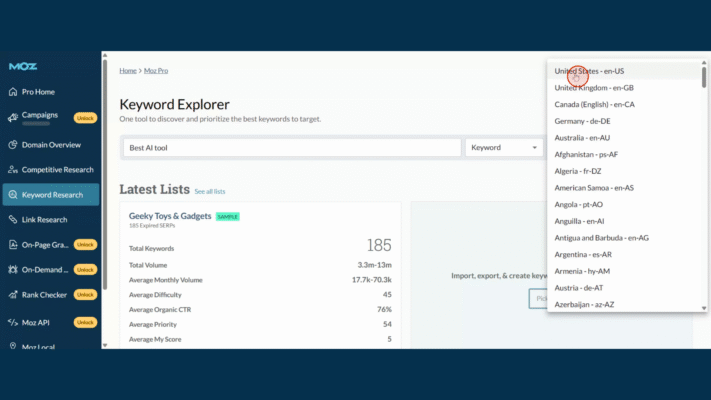711x400 pixels.
Task: Select Anguilla - en-AI option
Action: (x=624, y=221)
